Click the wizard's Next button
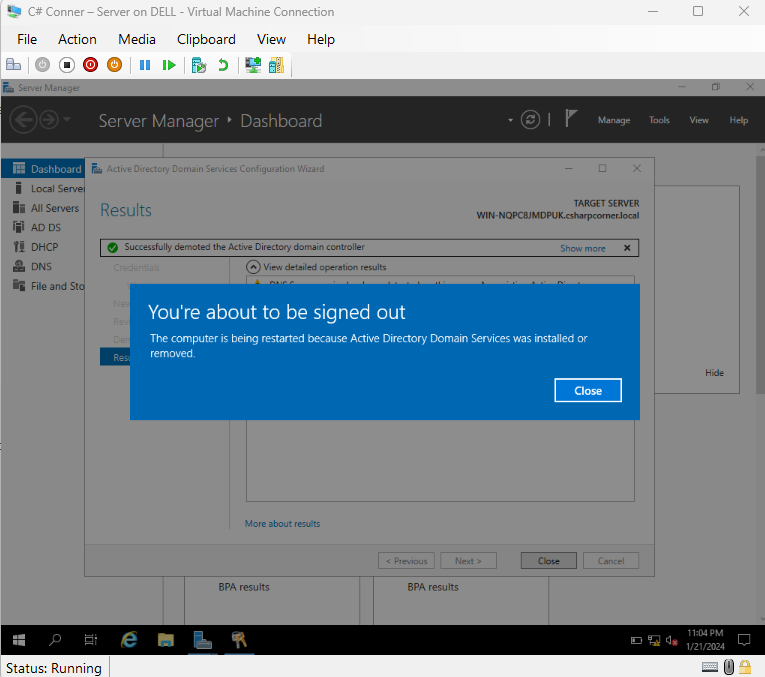This screenshot has width=765, height=677. point(468,560)
